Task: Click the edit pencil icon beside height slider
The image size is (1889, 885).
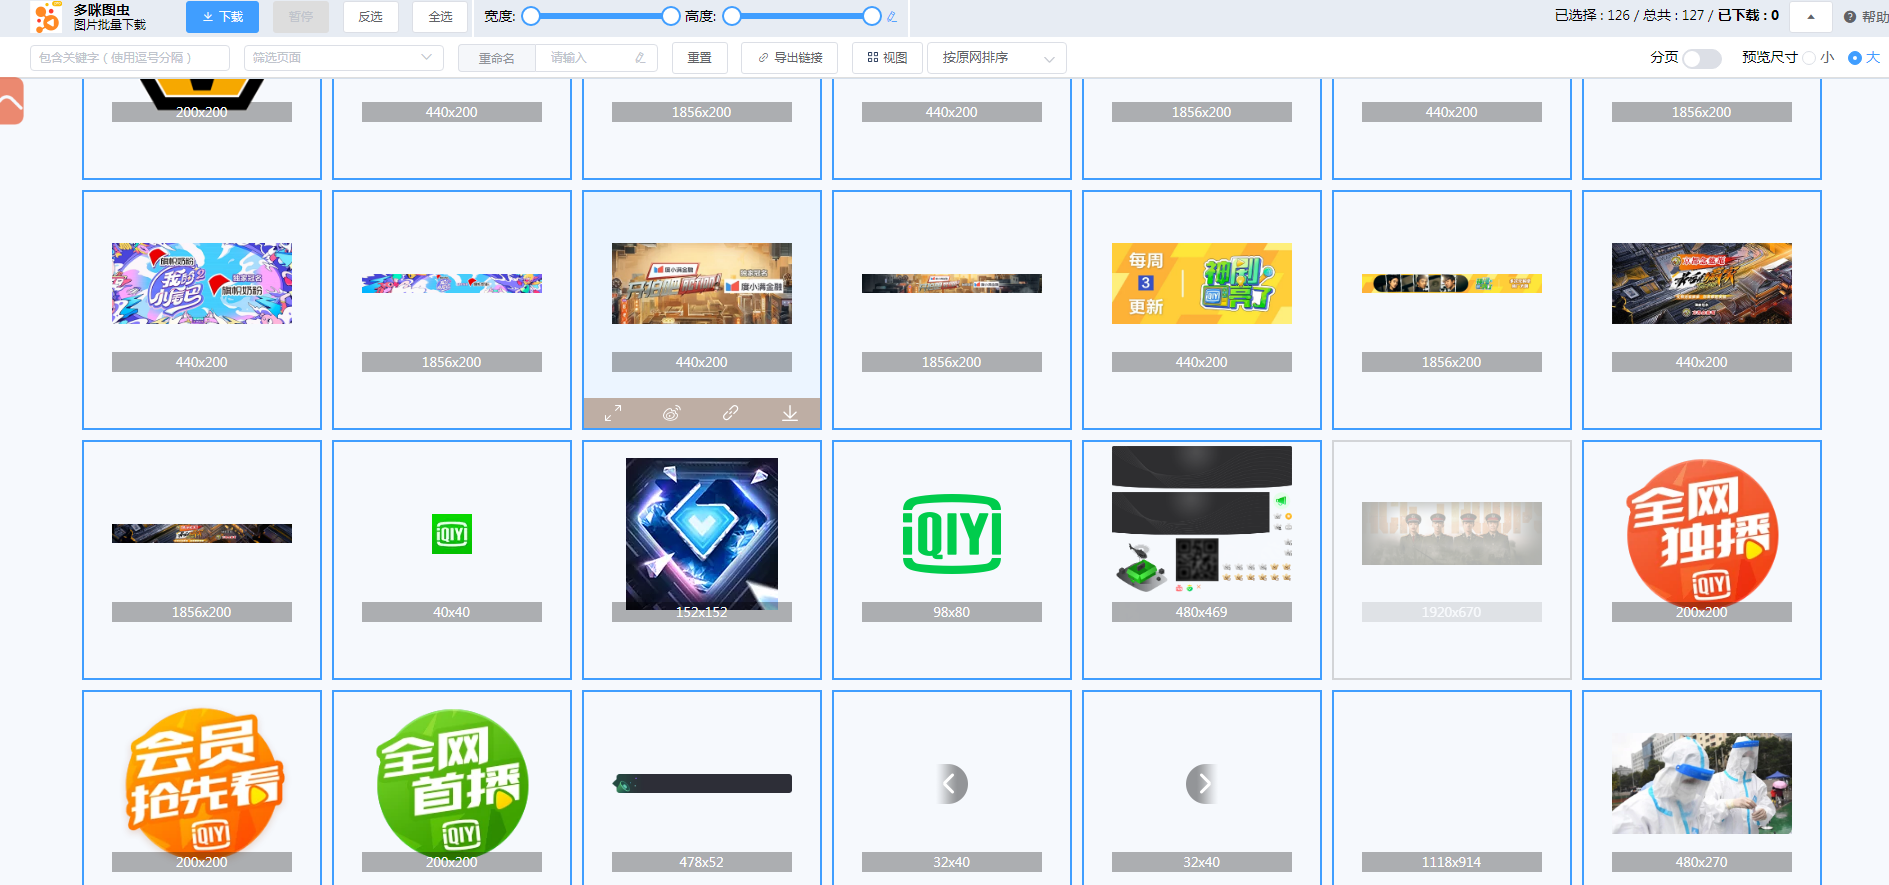Action: pyautogui.click(x=892, y=17)
